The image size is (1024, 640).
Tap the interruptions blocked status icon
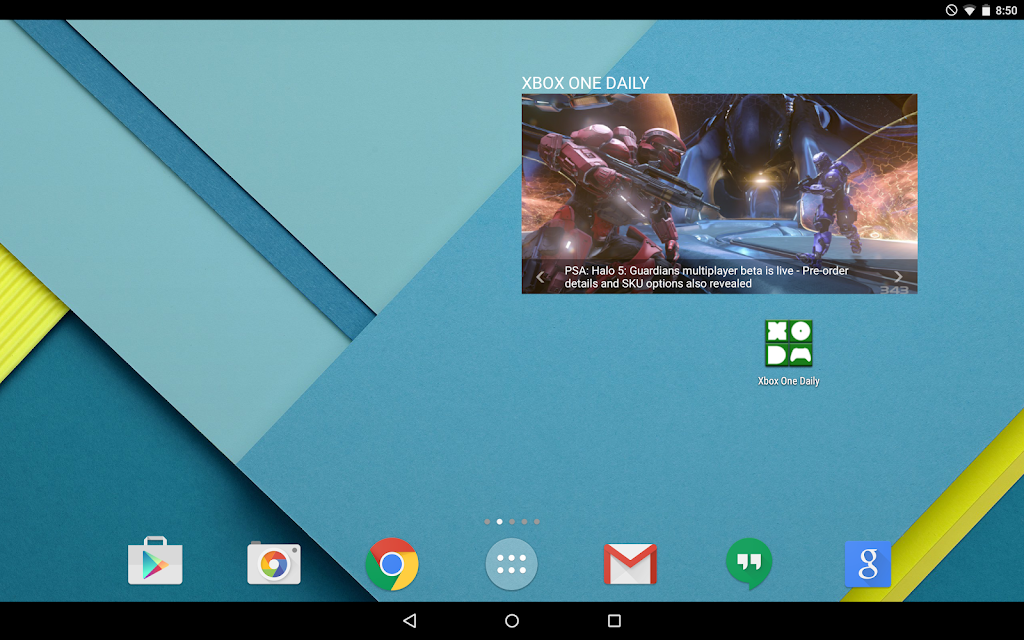click(952, 10)
